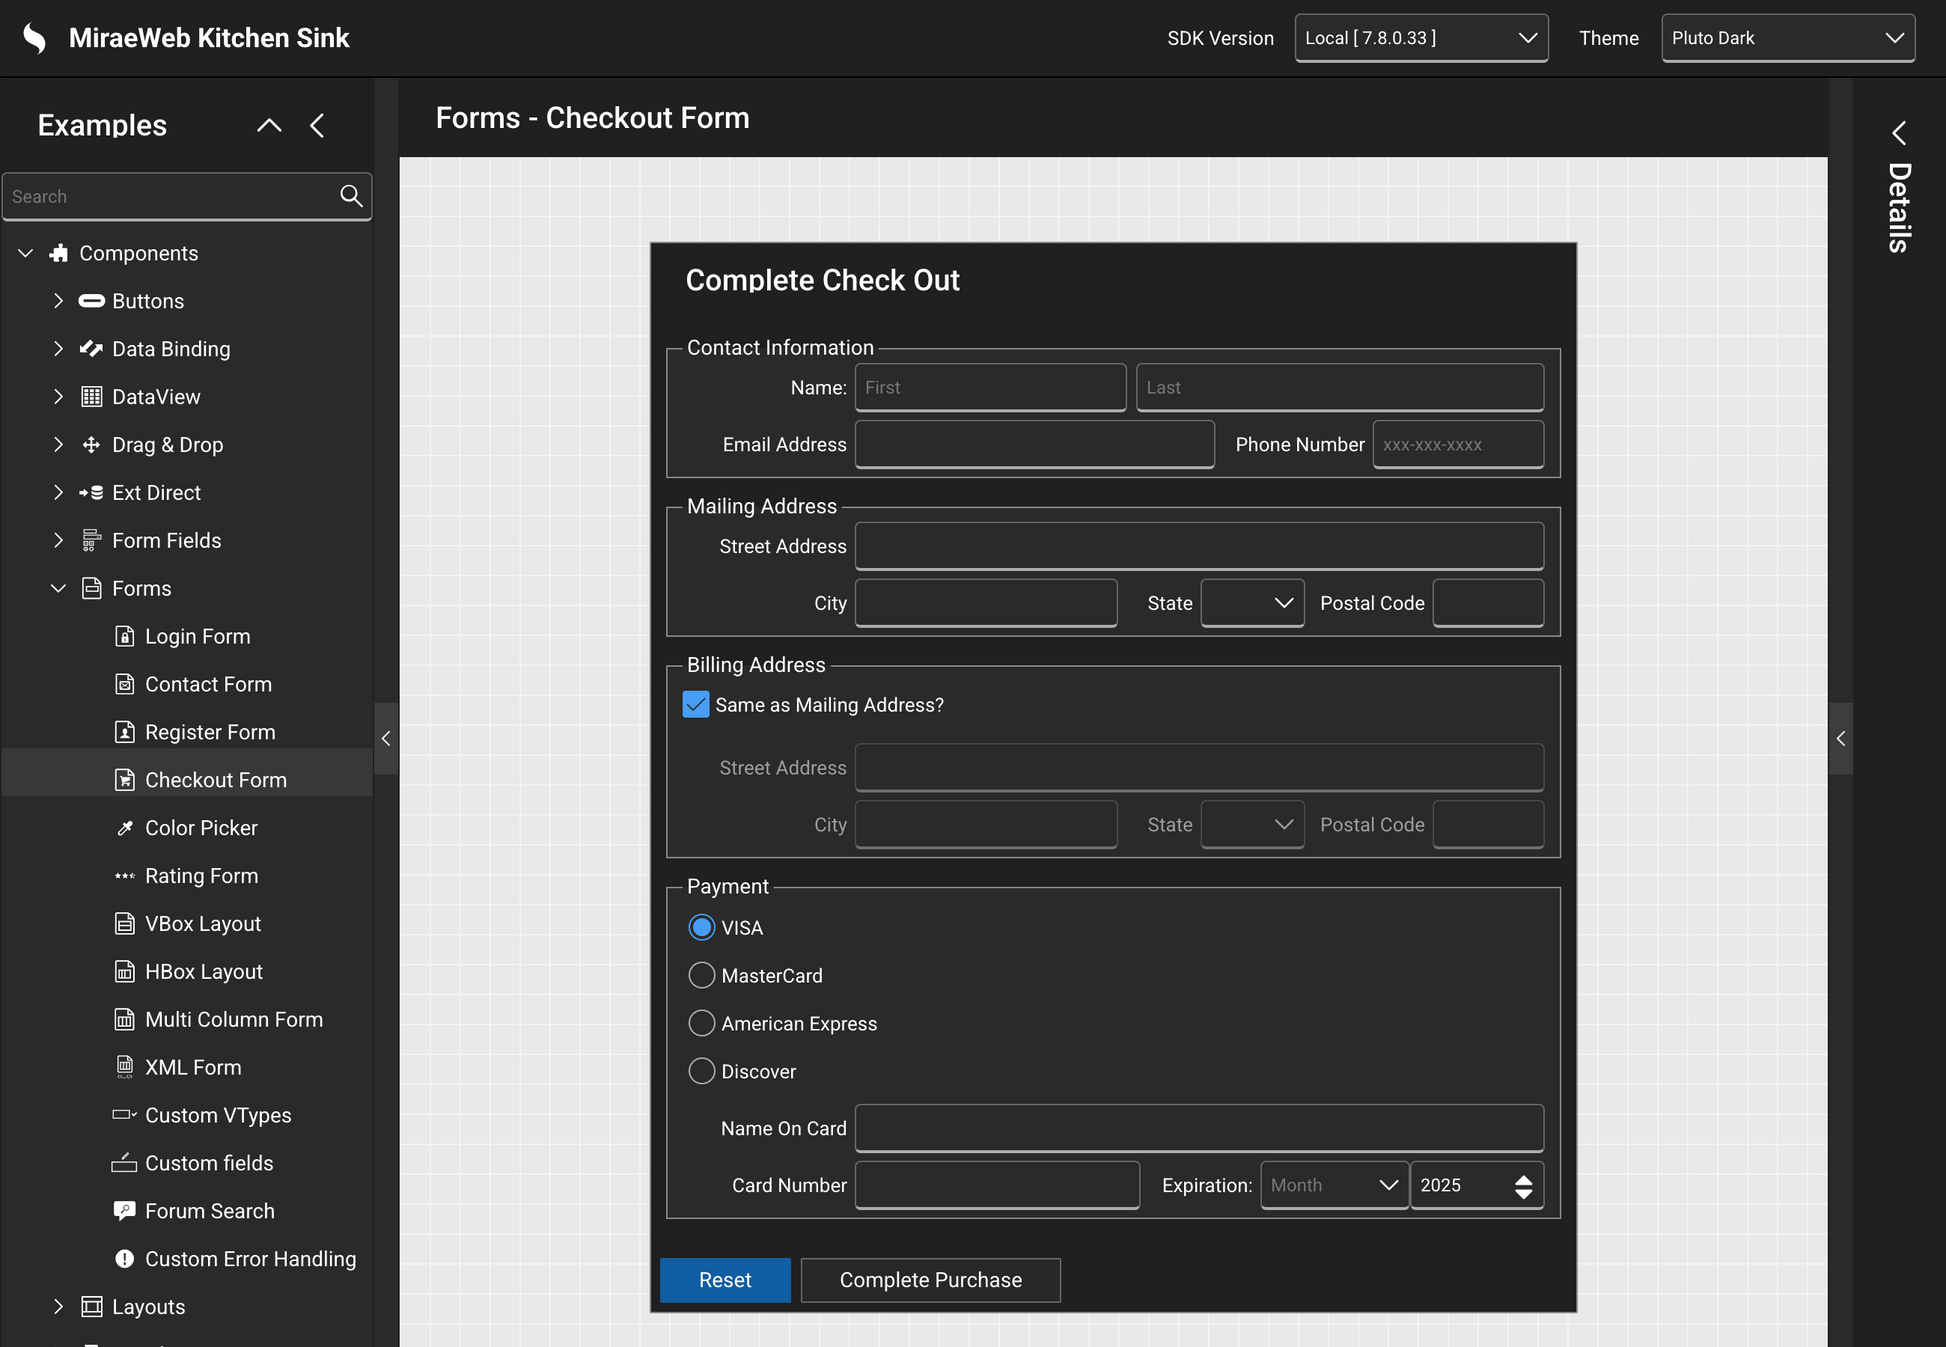Click the MiraeWeb logo in the header

33,37
